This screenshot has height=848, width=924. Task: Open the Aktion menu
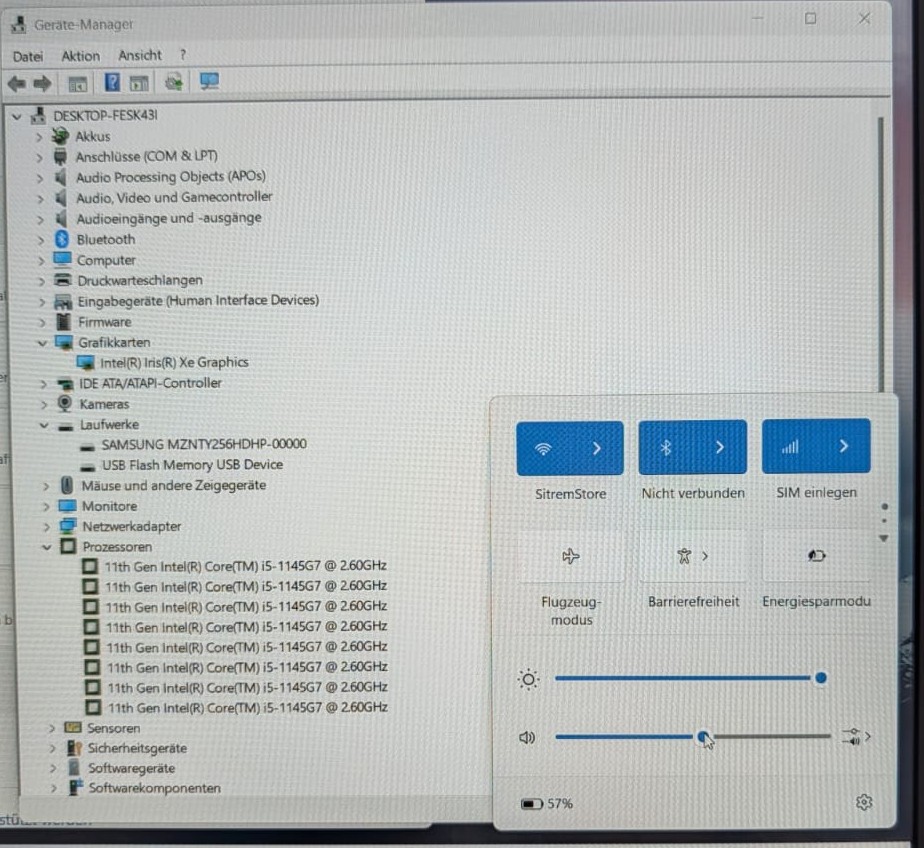(81, 56)
